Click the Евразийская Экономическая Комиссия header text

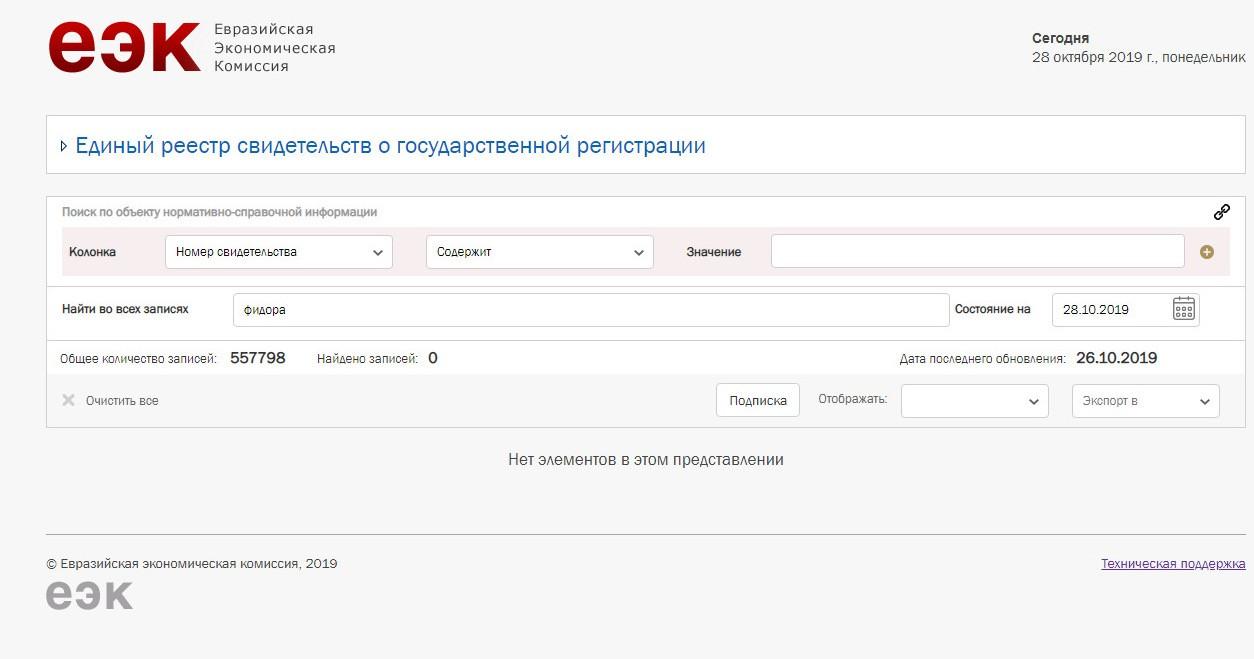pos(275,48)
